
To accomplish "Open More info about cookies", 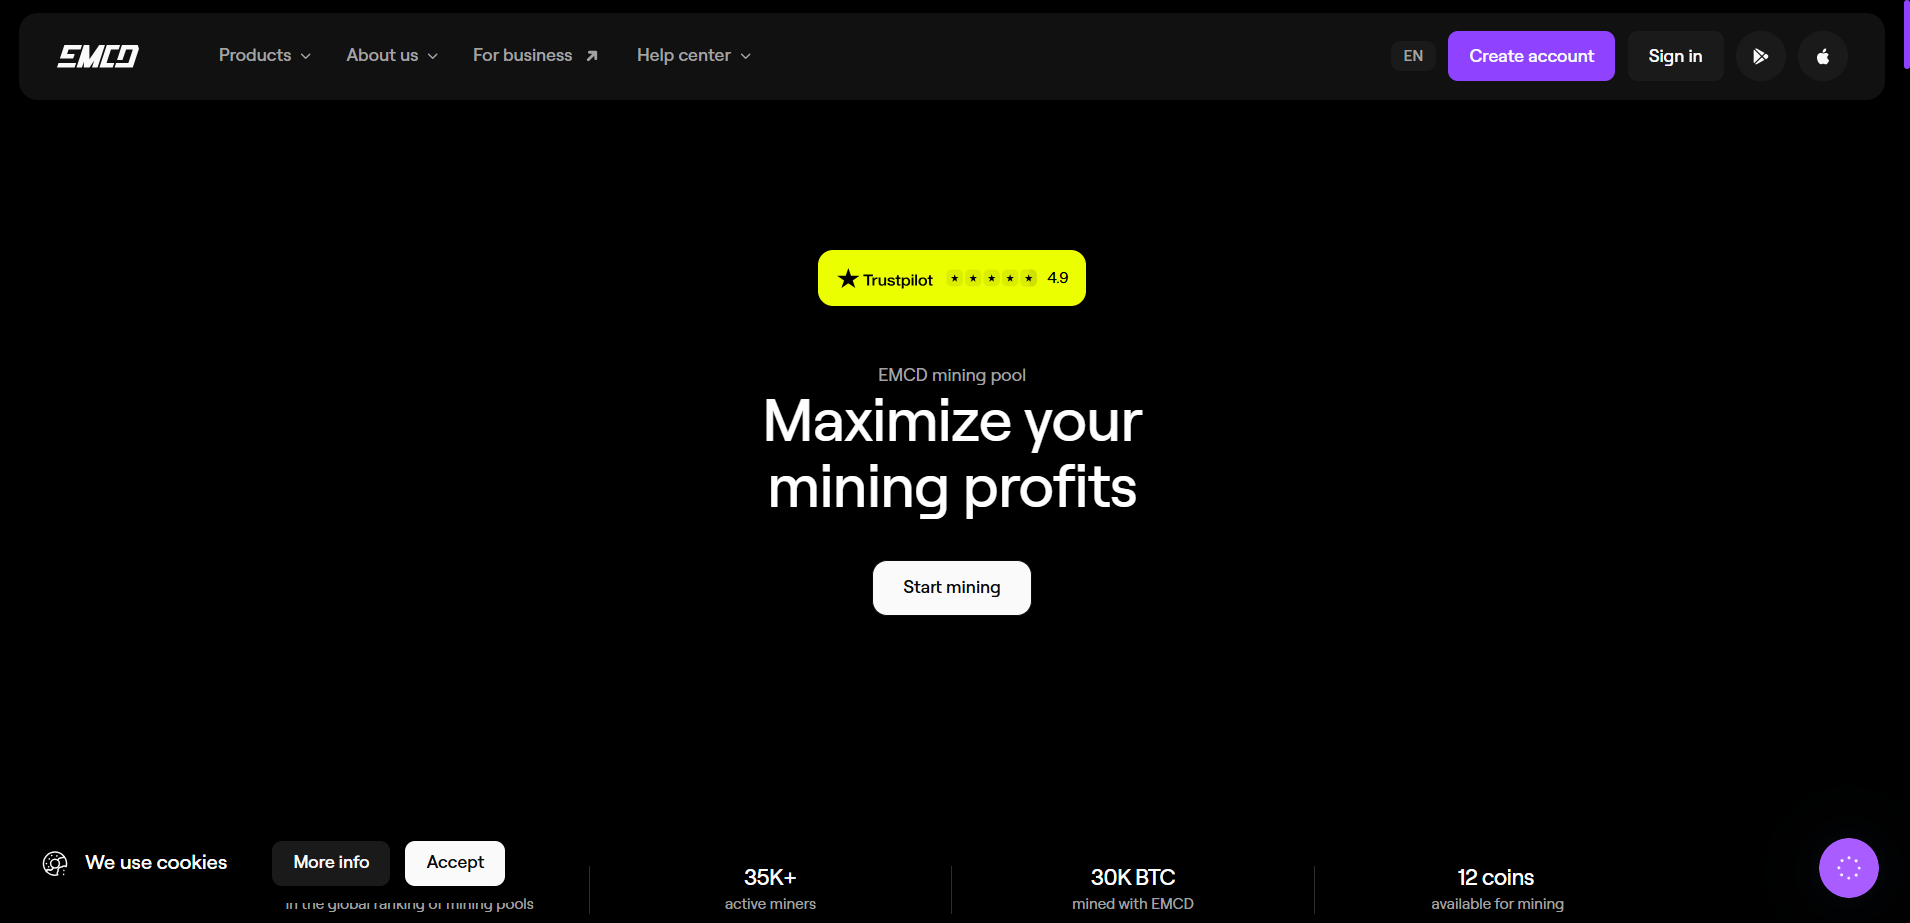I will click(x=331, y=863).
